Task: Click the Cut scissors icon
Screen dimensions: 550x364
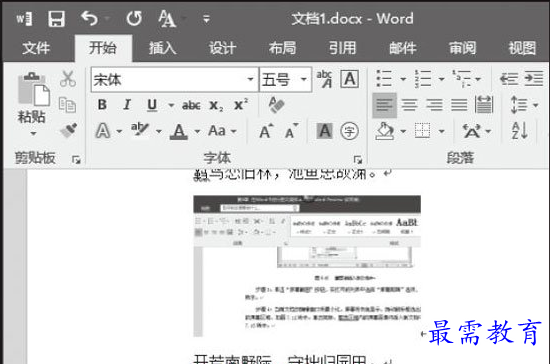Action: [68, 79]
